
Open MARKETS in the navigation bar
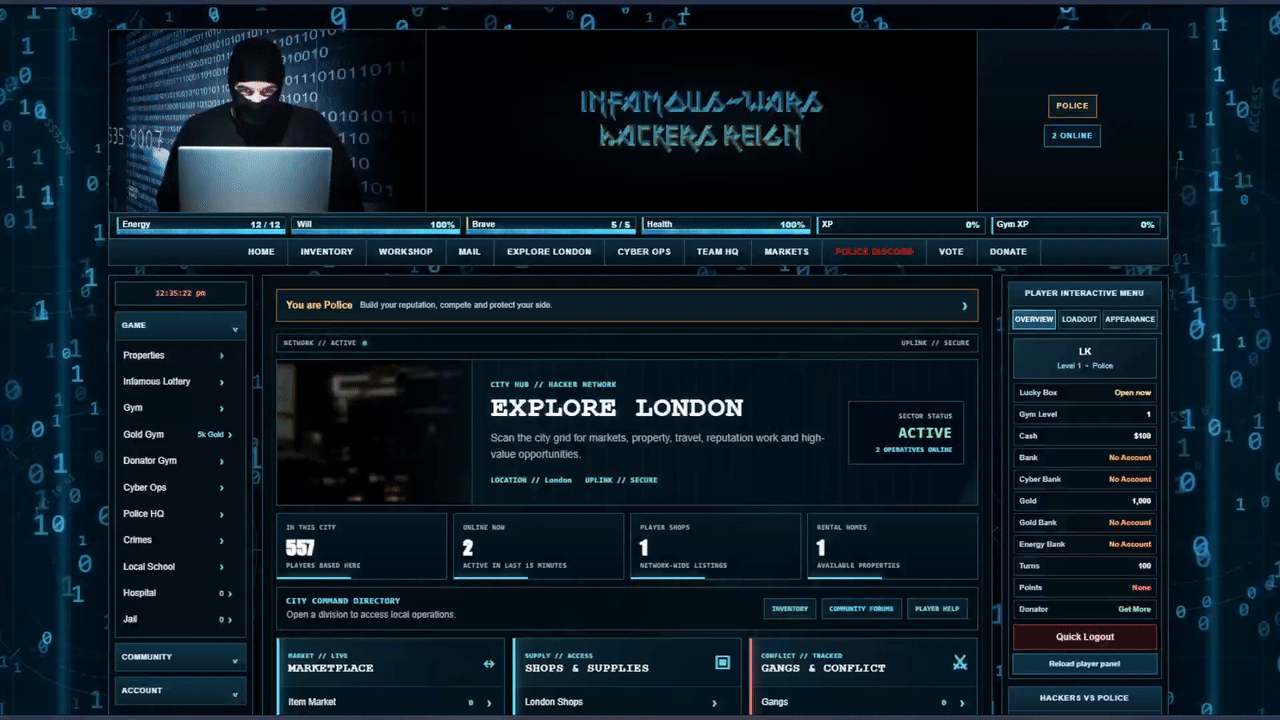[787, 252]
